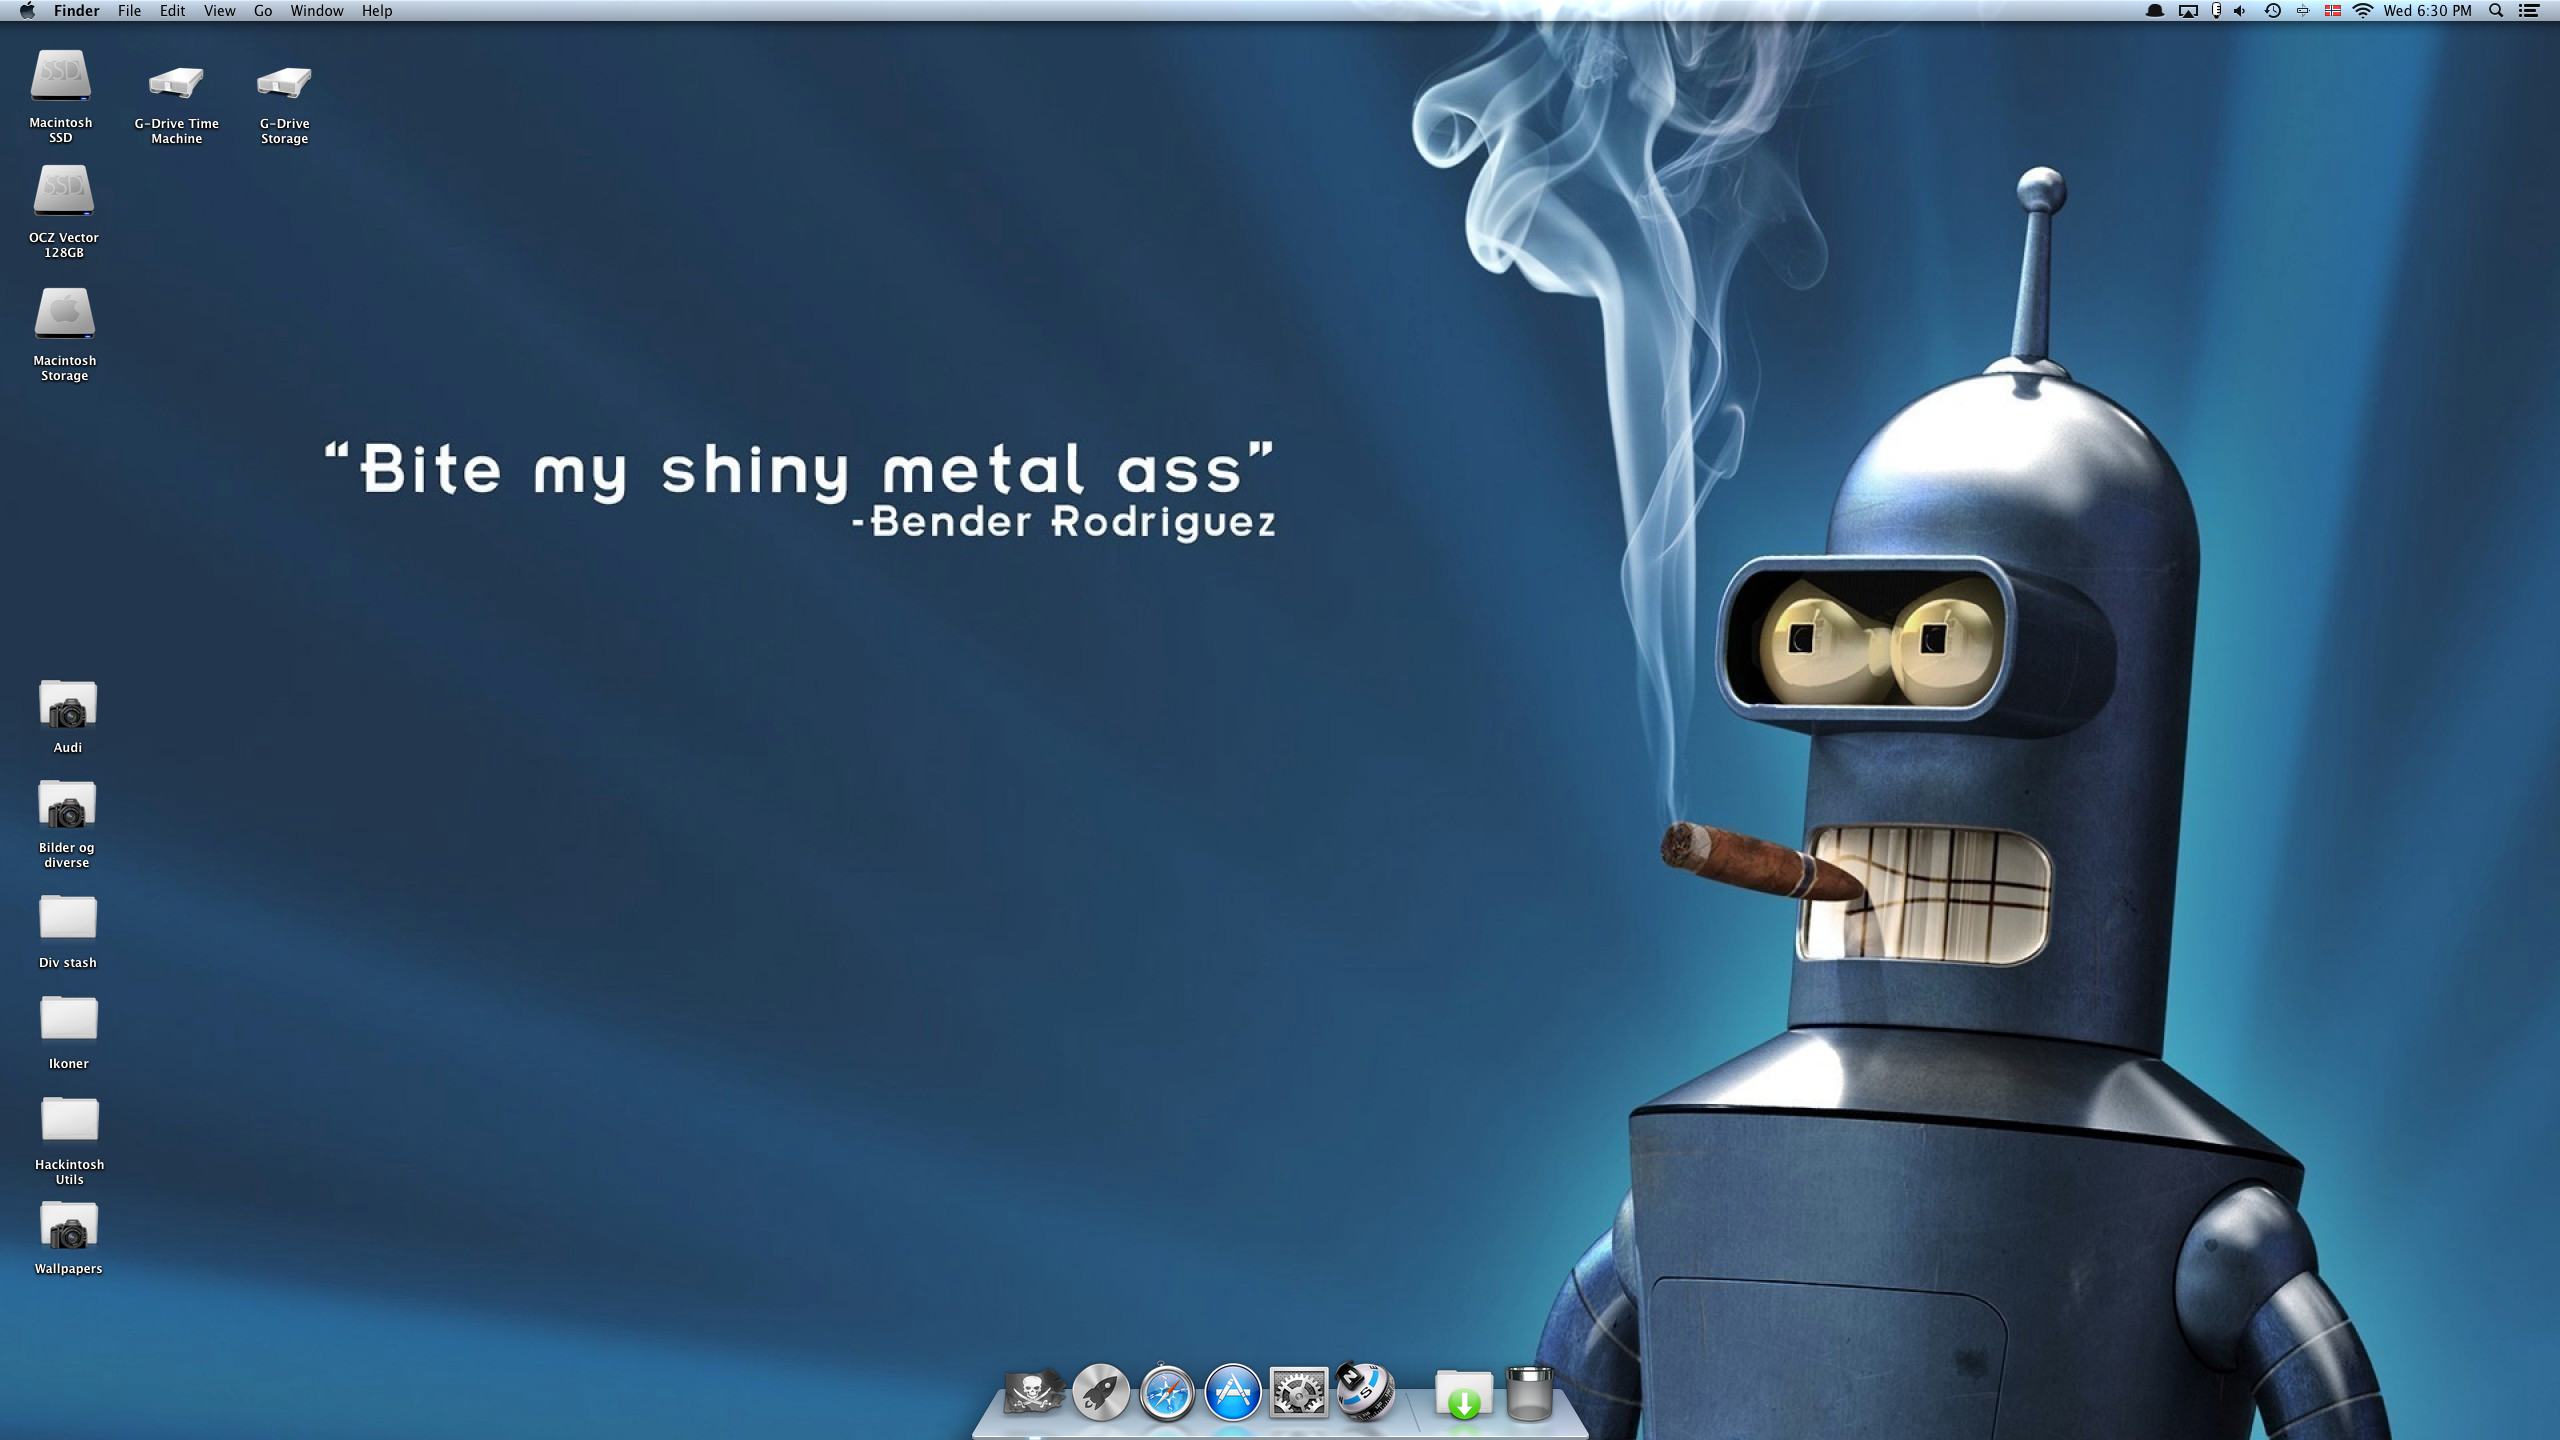The height and width of the screenshot is (1440, 2560).
Task: Open the Go menu
Action: pos(263,11)
